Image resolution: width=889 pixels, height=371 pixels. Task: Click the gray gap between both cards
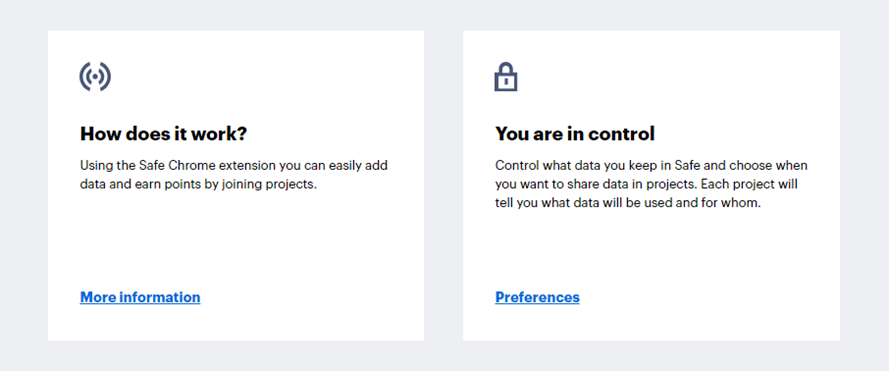(x=443, y=186)
